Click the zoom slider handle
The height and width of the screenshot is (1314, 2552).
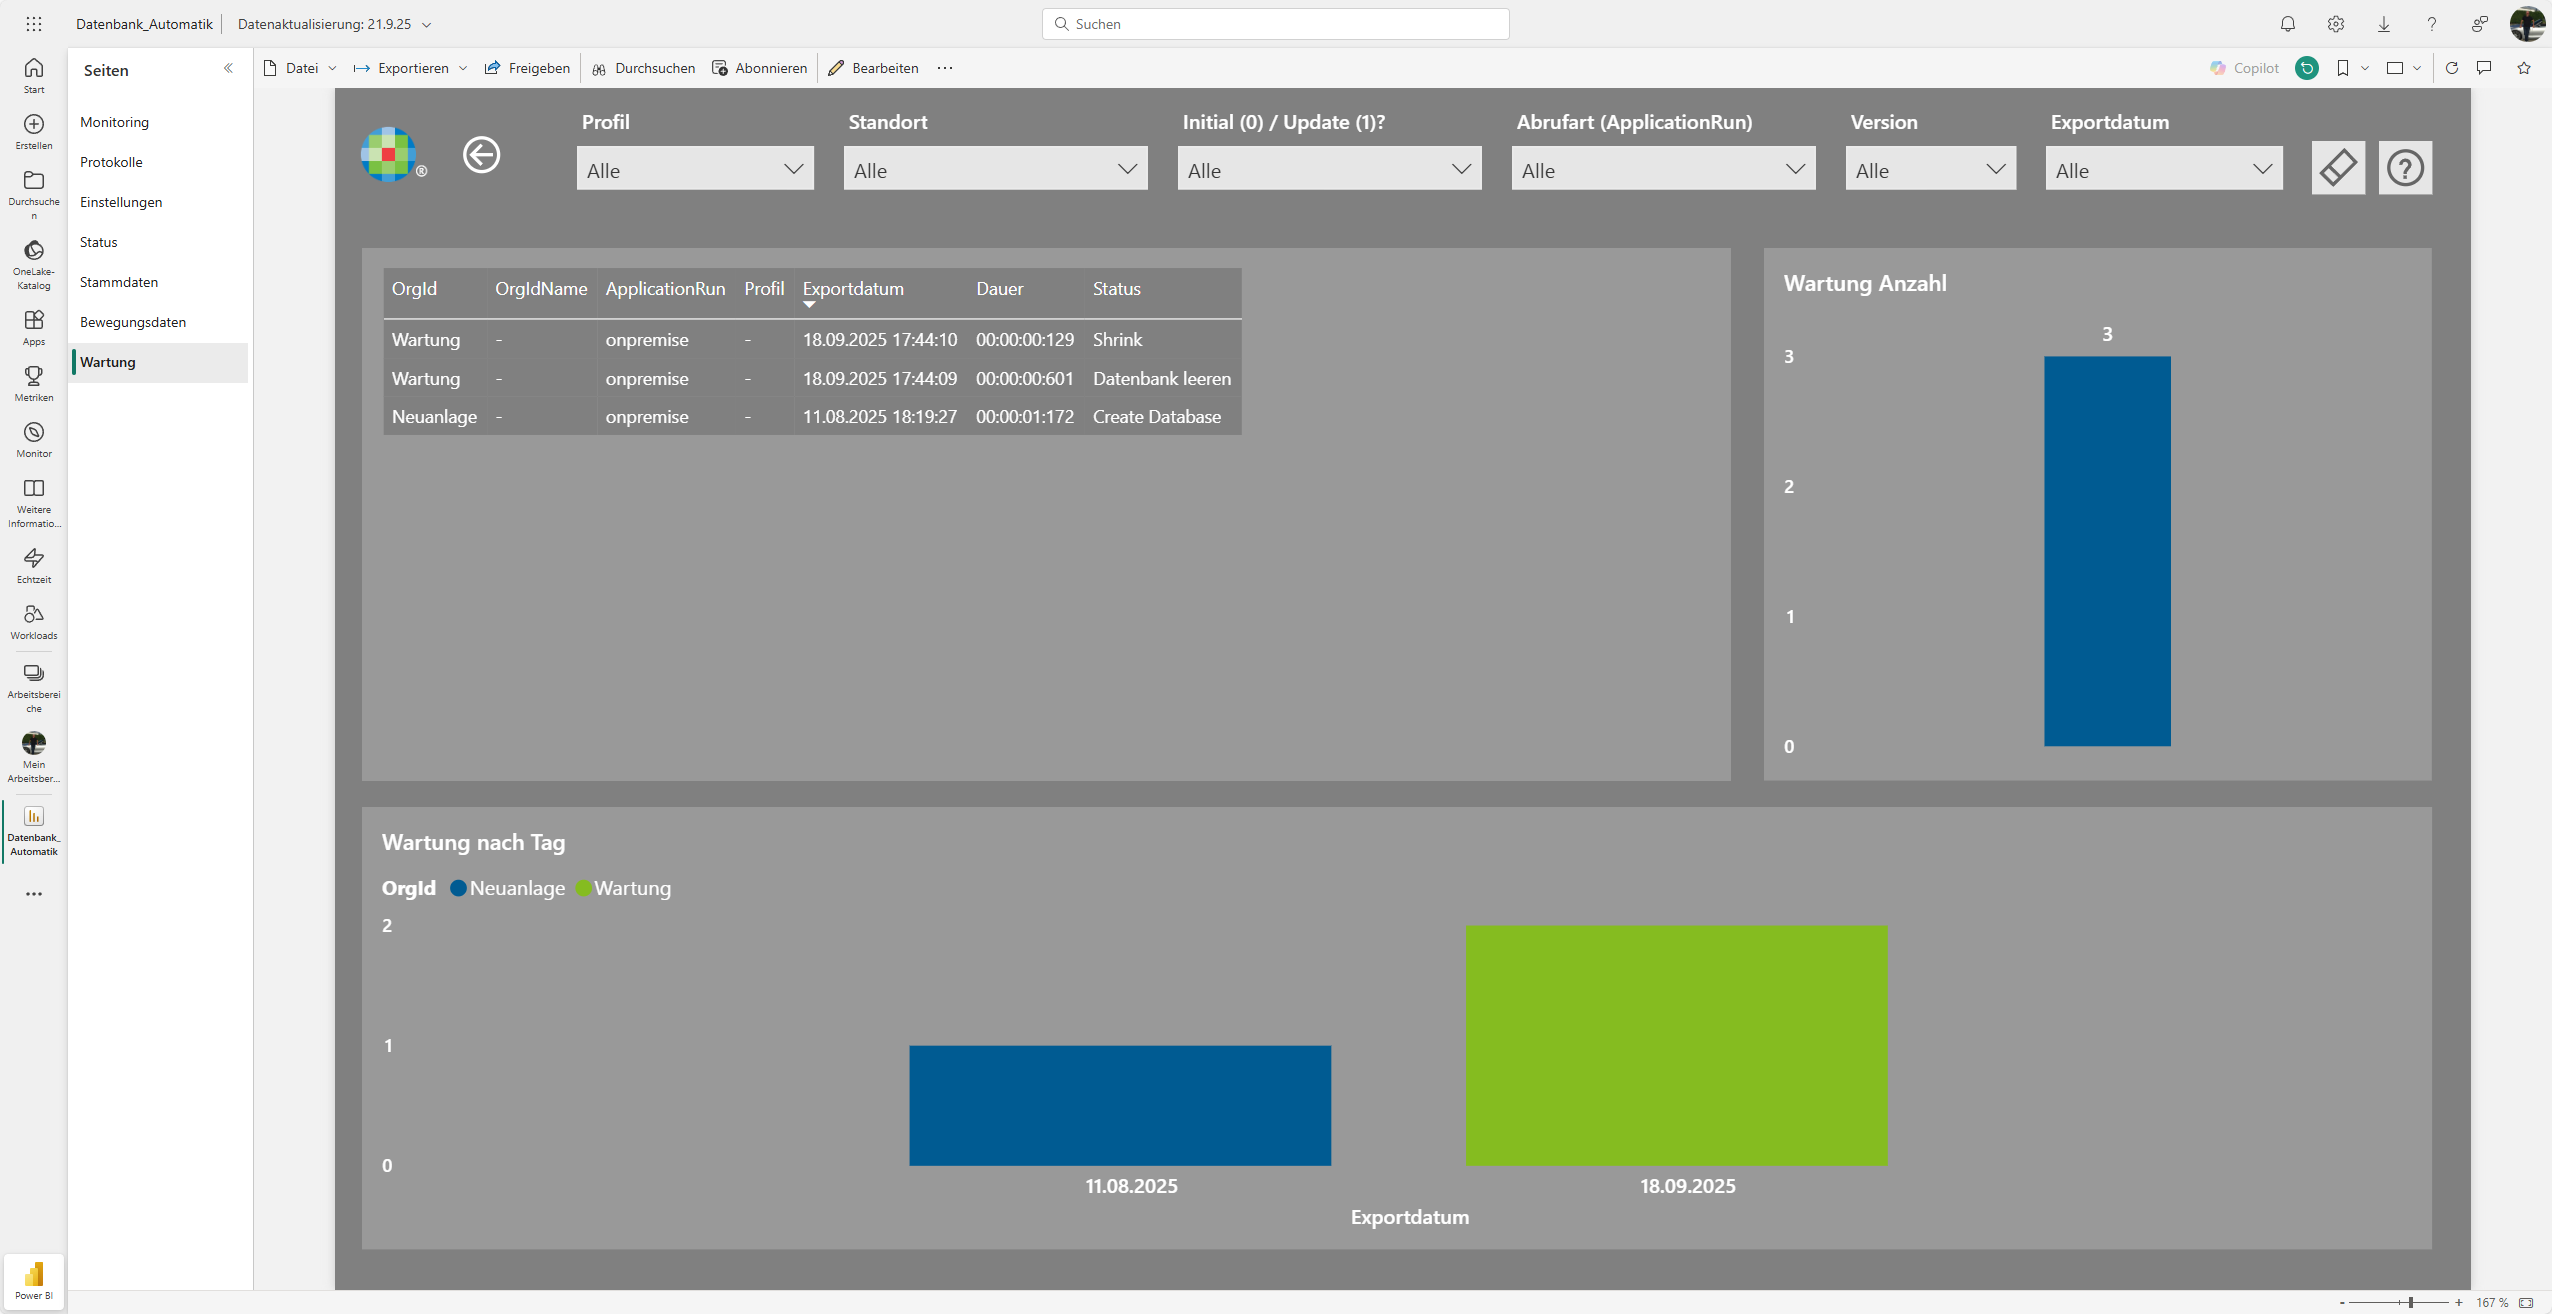tap(2411, 1302)
